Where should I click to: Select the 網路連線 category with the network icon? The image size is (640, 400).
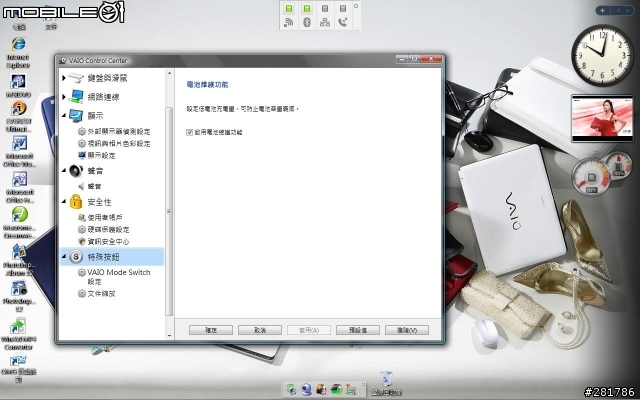[x=103, y=97]
